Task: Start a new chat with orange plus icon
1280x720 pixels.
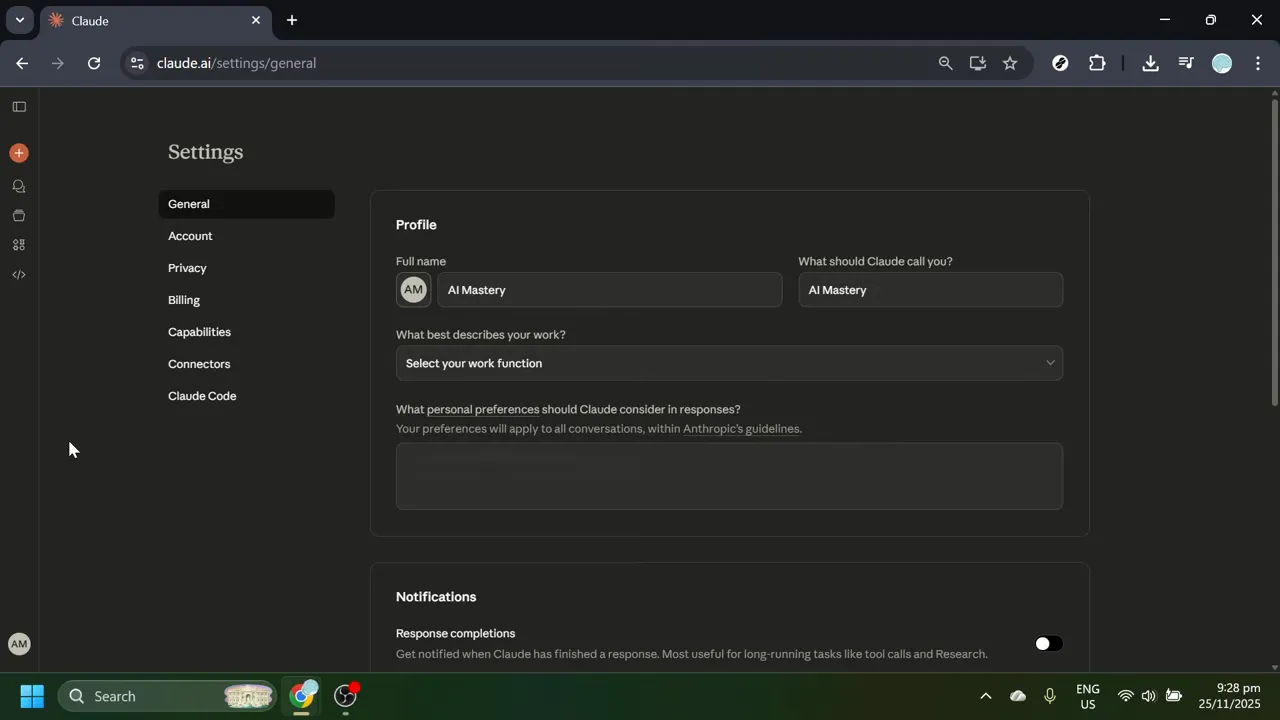Action: click(19, 153)
